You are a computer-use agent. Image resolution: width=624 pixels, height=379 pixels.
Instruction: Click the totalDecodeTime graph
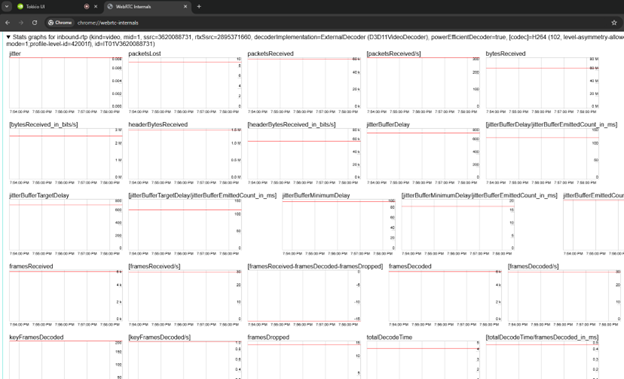click(423, 360)
